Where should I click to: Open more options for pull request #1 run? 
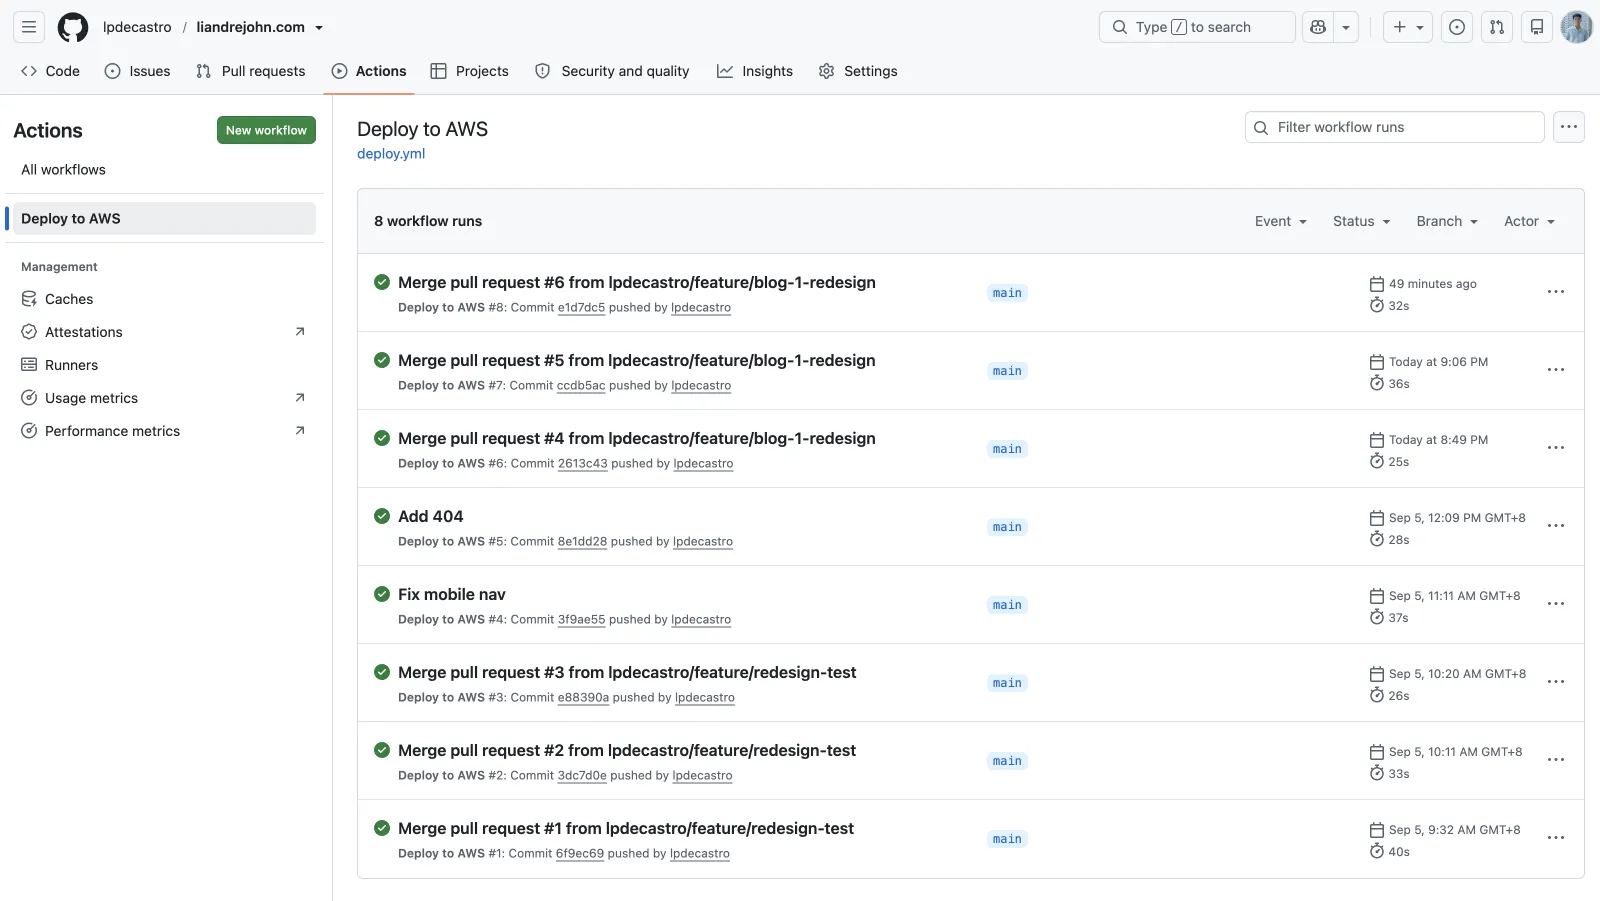[x=1556, y=838]
